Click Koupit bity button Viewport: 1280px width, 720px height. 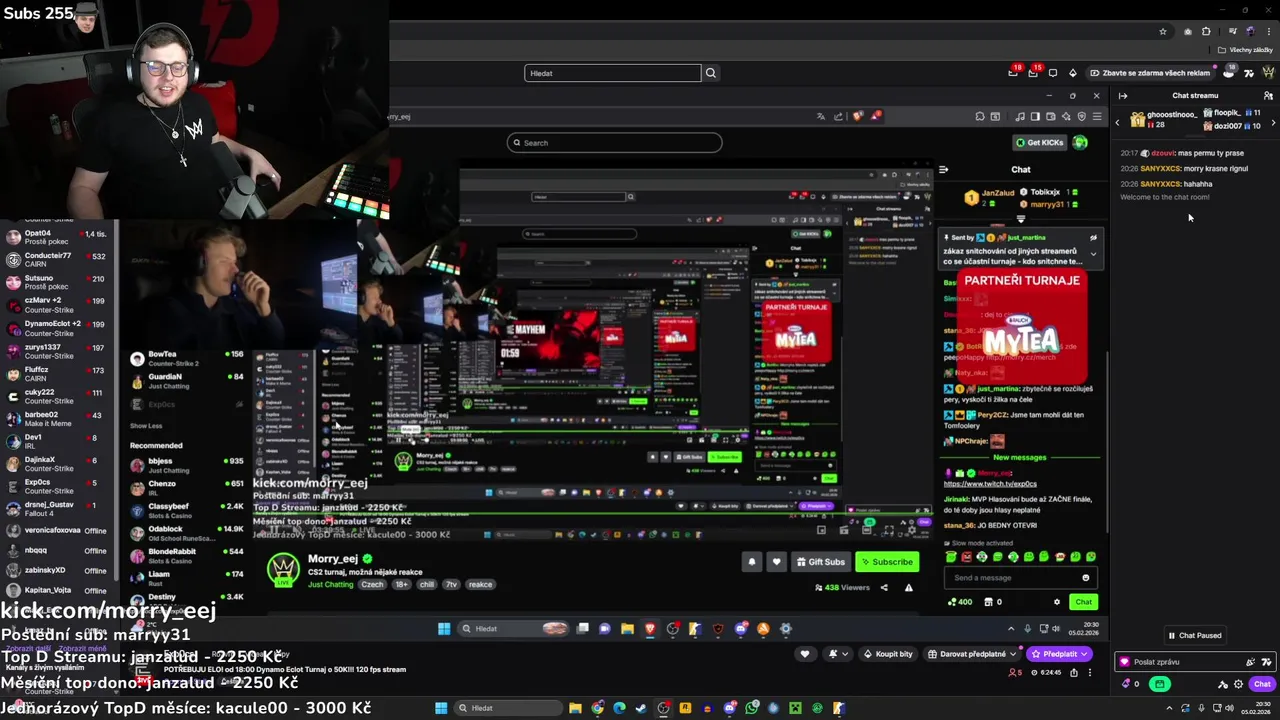pos(888,654)
